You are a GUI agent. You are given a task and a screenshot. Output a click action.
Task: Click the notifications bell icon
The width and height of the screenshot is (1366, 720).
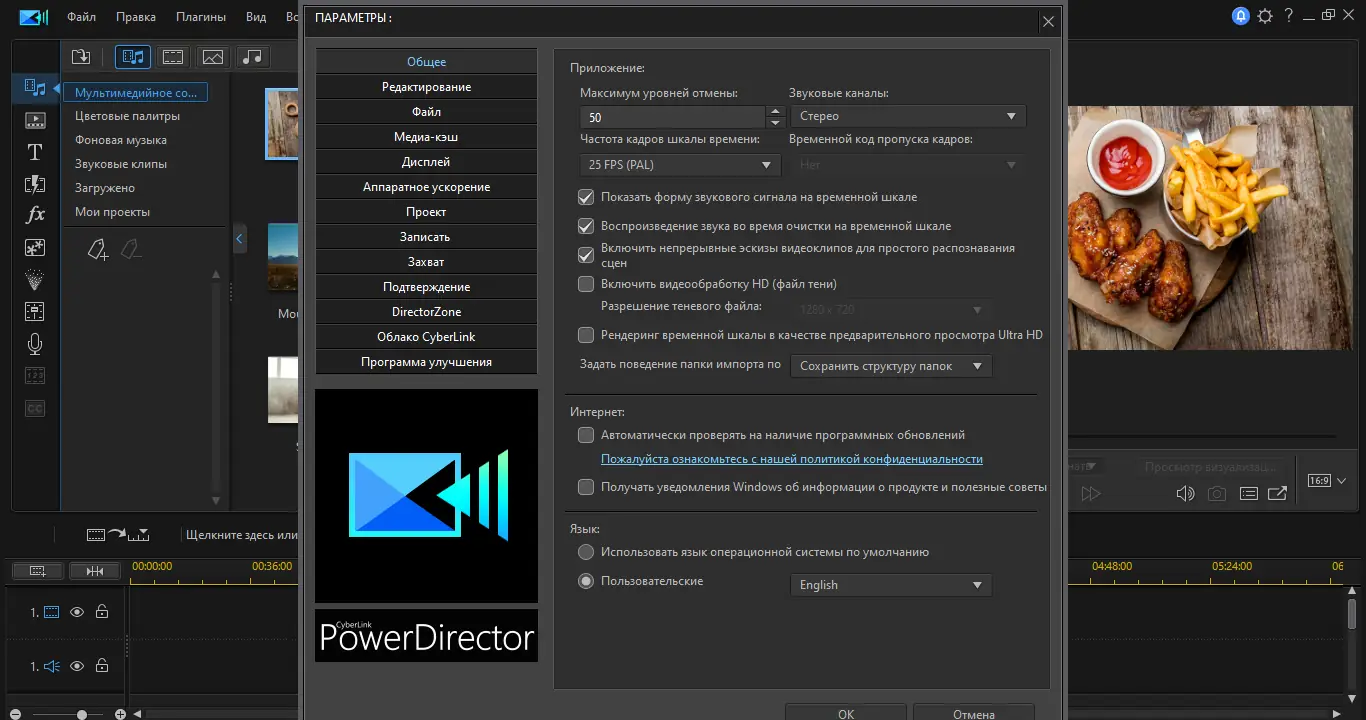pyautogui.click(x=1241, y=15)
